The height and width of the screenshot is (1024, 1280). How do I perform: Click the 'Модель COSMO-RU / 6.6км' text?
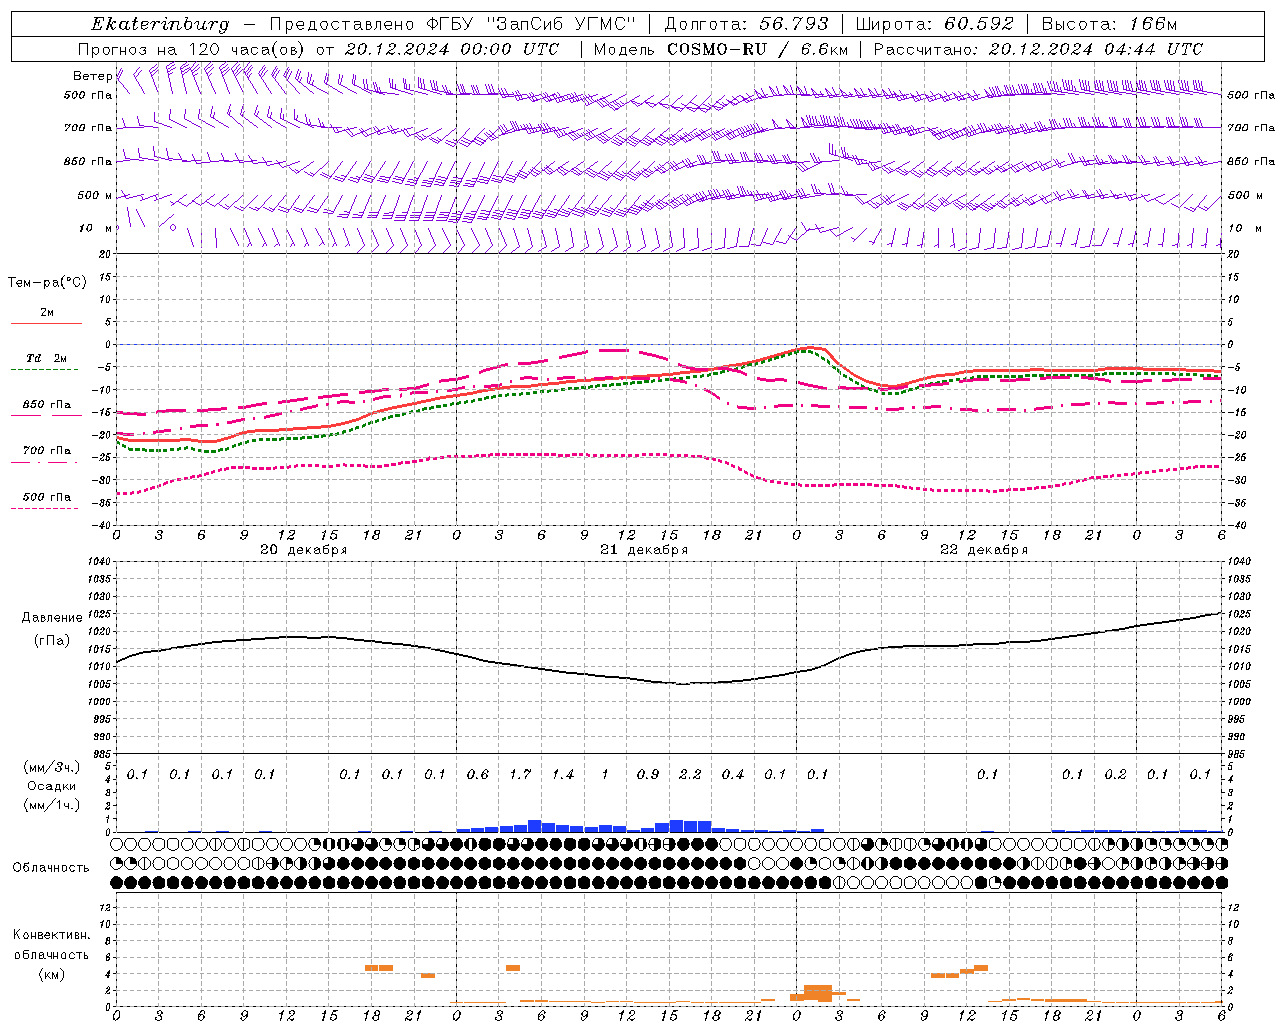point(721,49)
